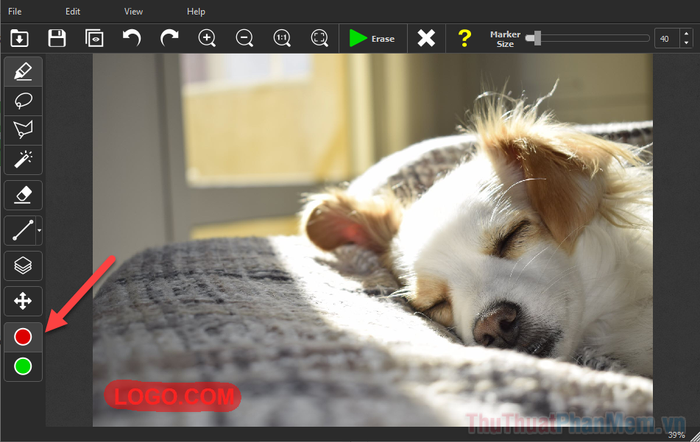
Task: Open the File menu
Action: (x=15, y=12)
